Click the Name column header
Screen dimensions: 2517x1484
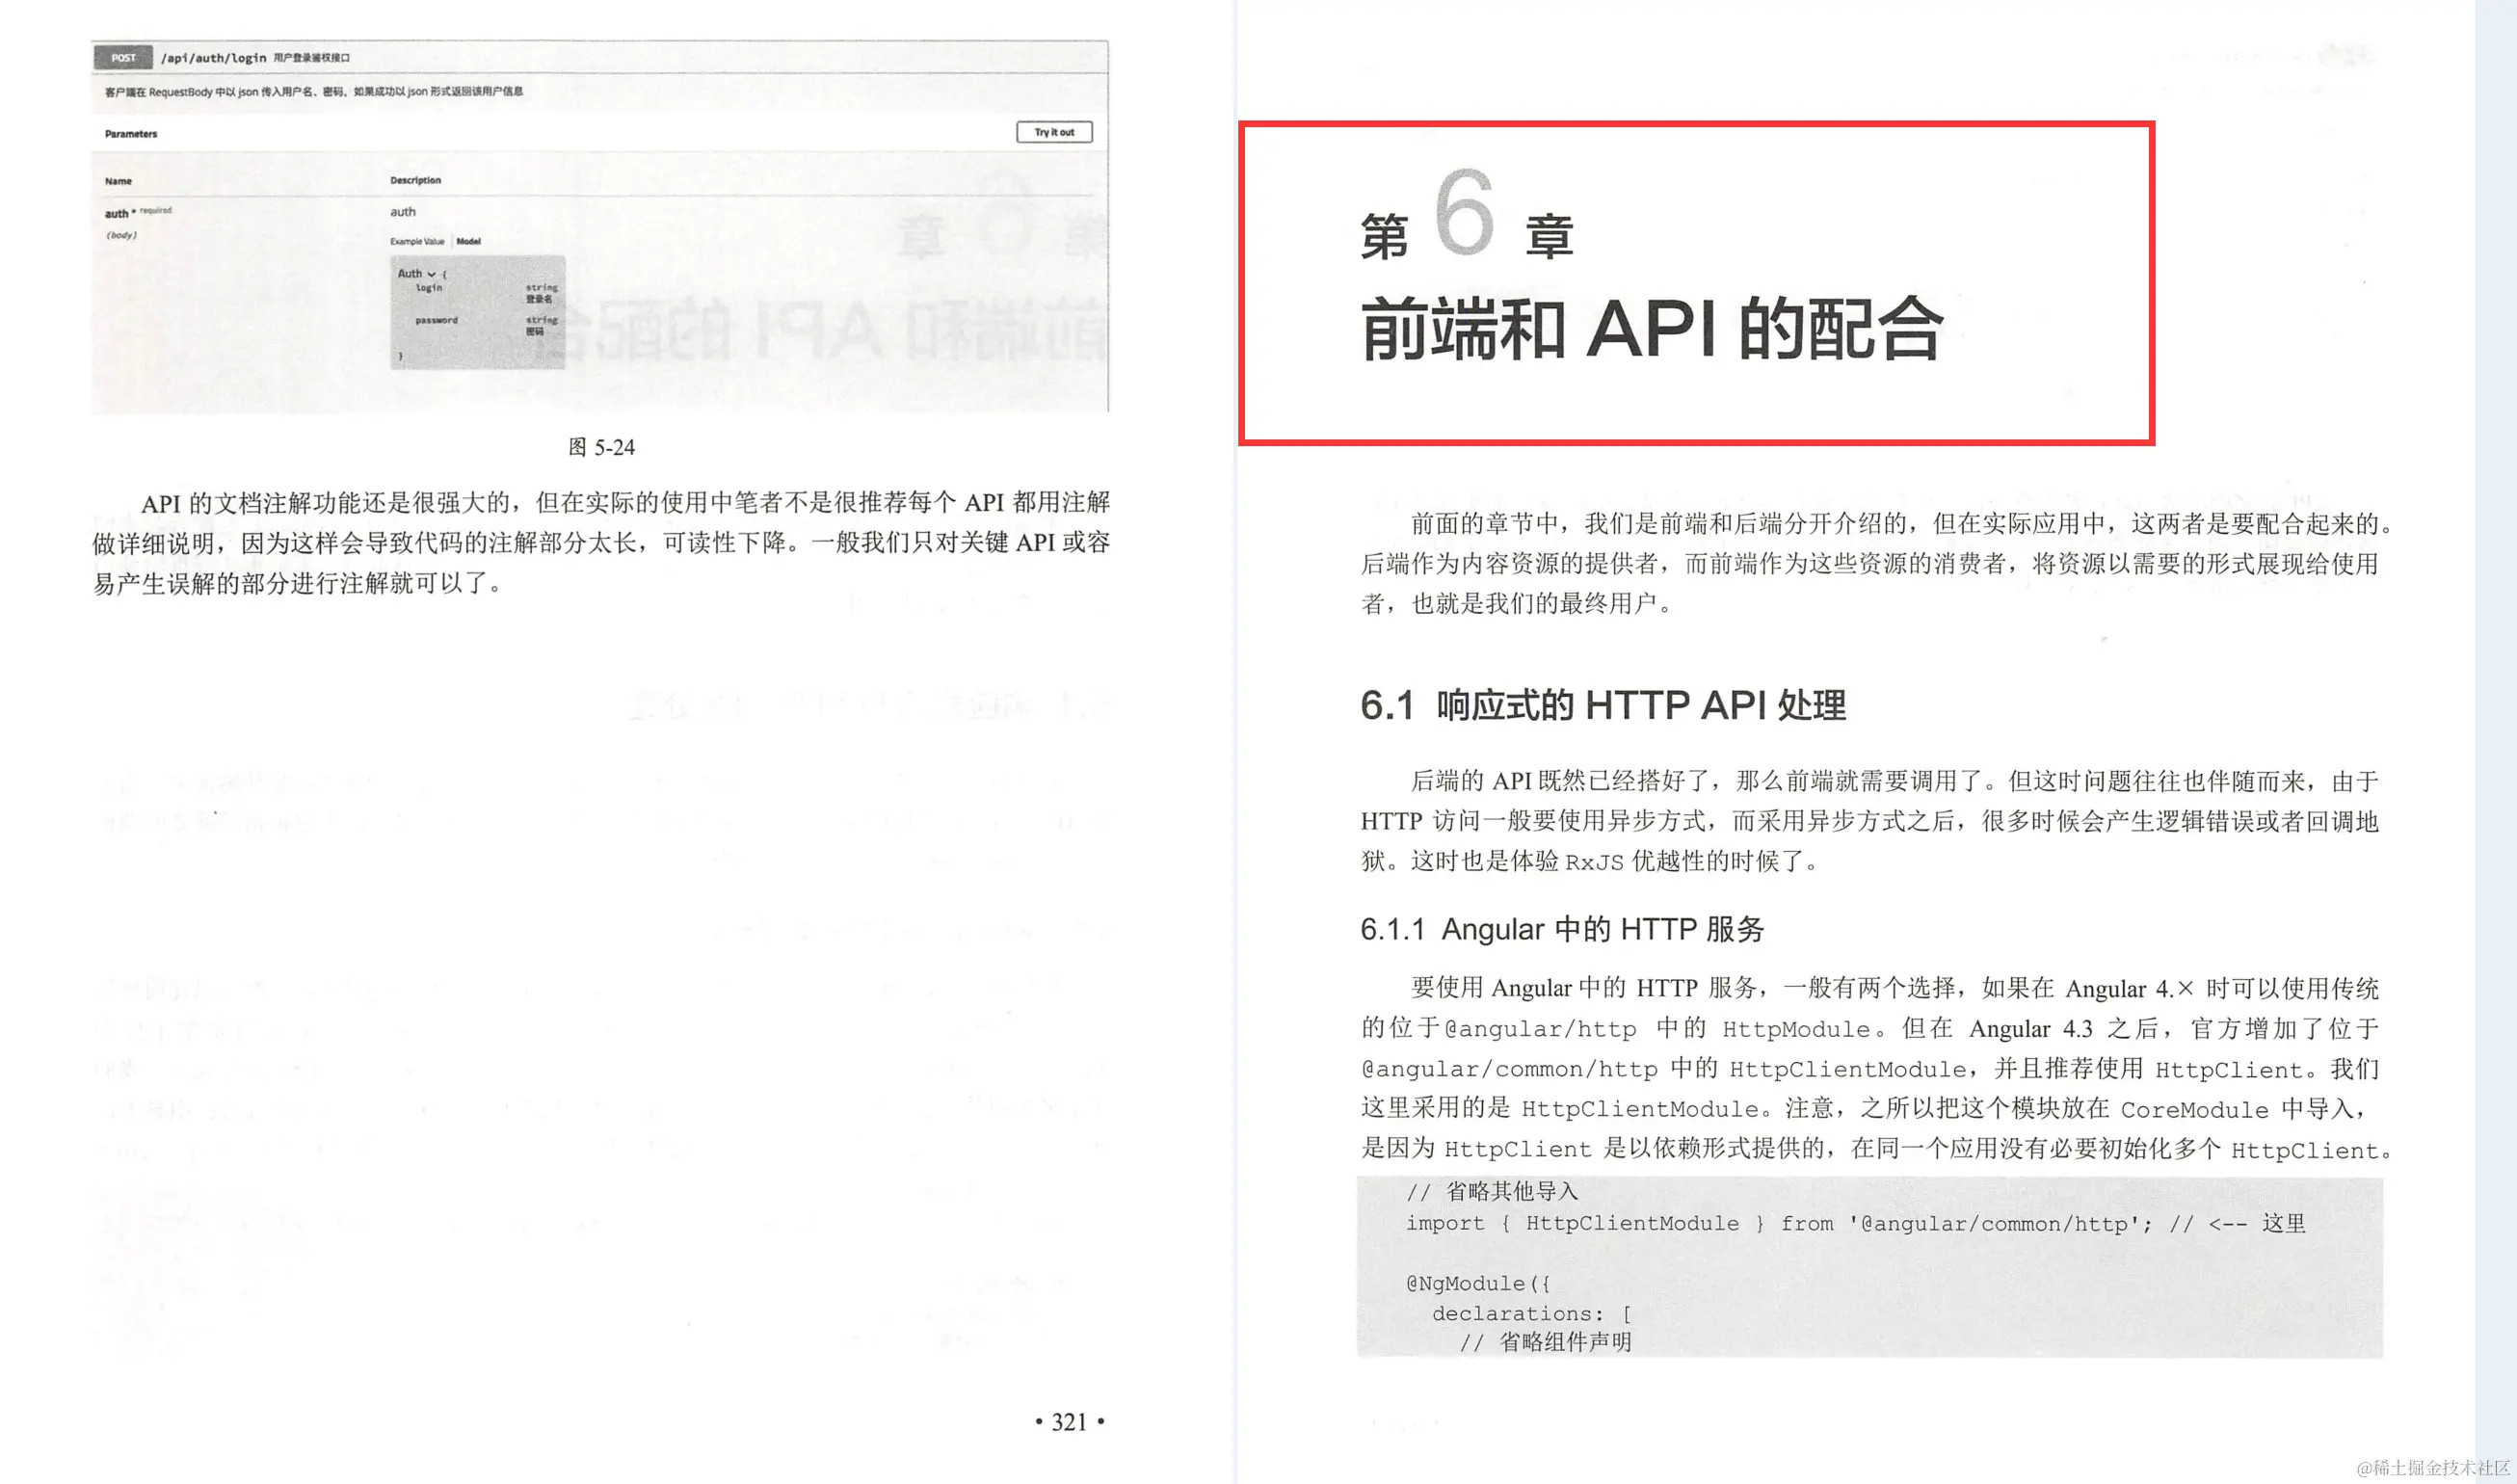(x=118, y=181)
